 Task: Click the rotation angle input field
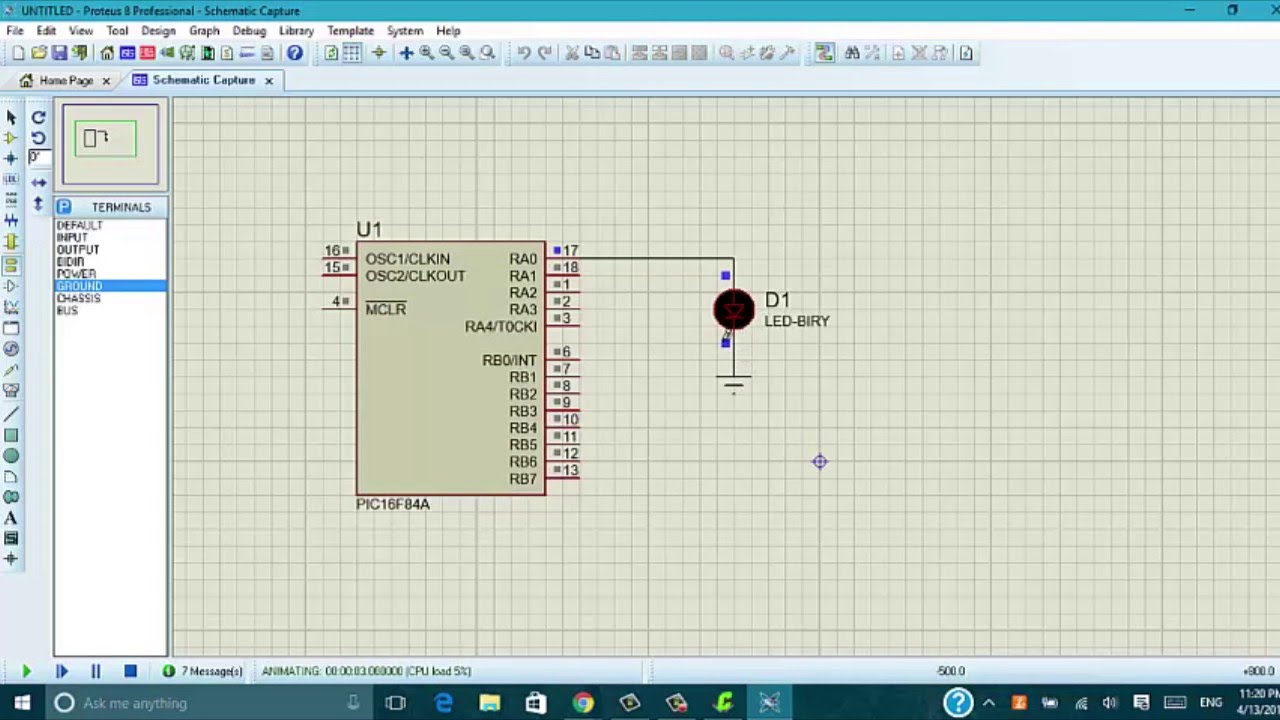click(38, 158)
